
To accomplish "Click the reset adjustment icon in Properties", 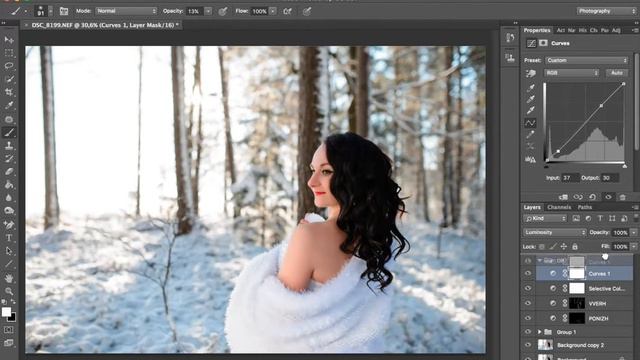I will (593, 197).
